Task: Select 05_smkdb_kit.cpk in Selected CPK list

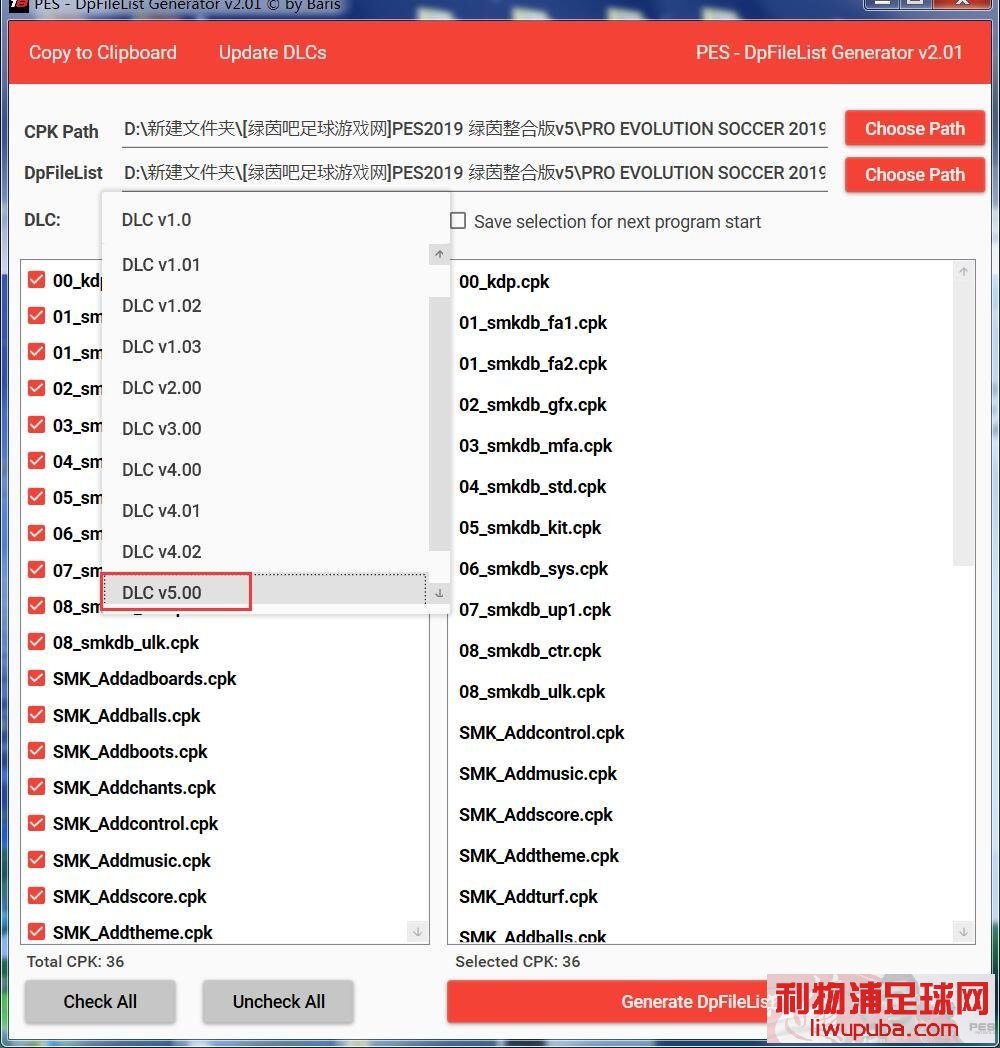Action: pyautogui.click(x=530, y=527)
